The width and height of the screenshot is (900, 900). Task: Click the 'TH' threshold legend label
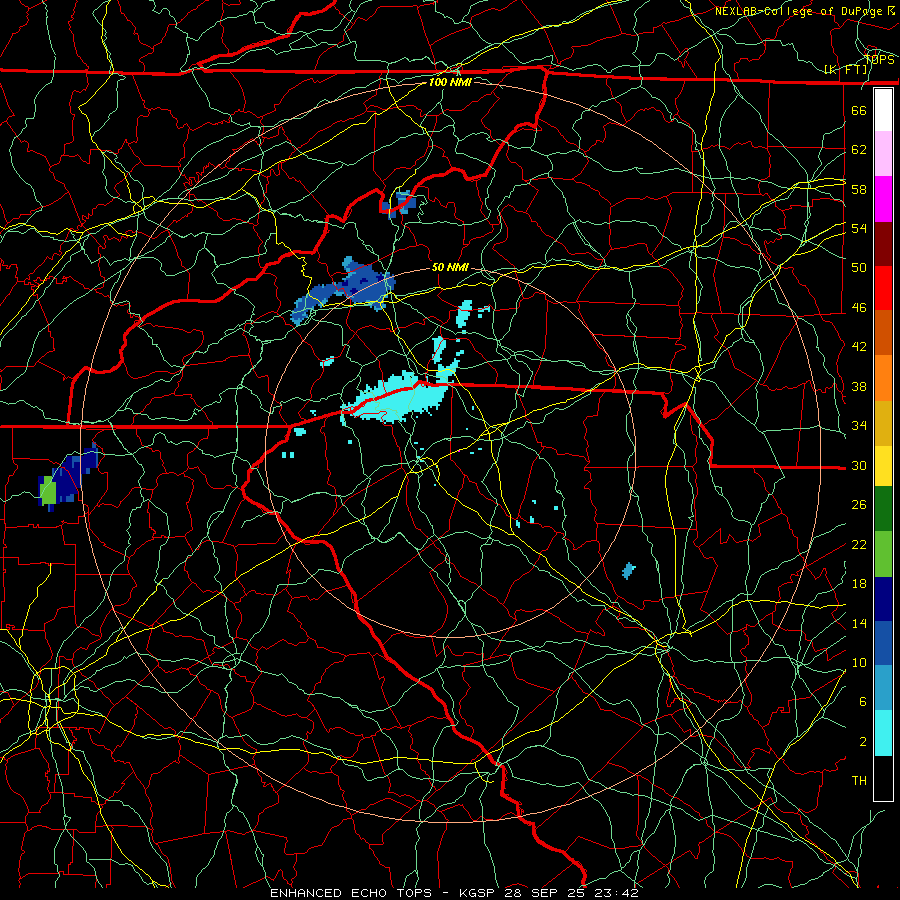pyautogui.click(x=859, y=781)
